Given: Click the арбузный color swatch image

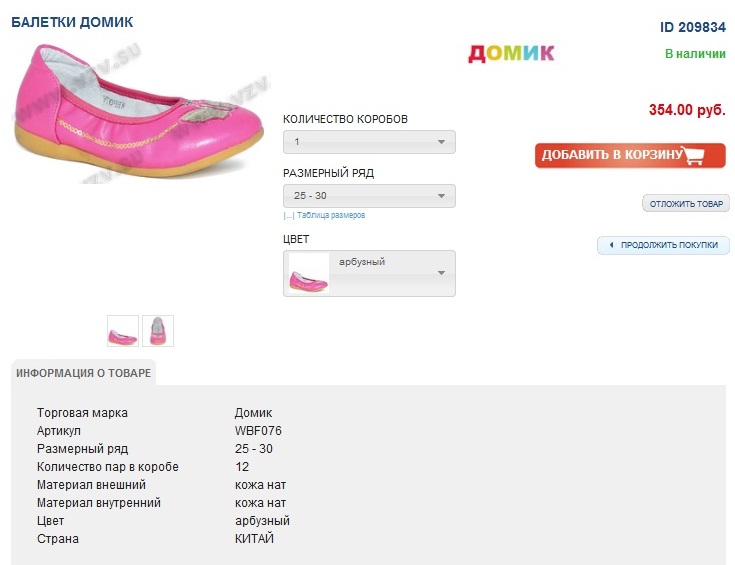Looking at the screenshot, I should pos(308,274).
